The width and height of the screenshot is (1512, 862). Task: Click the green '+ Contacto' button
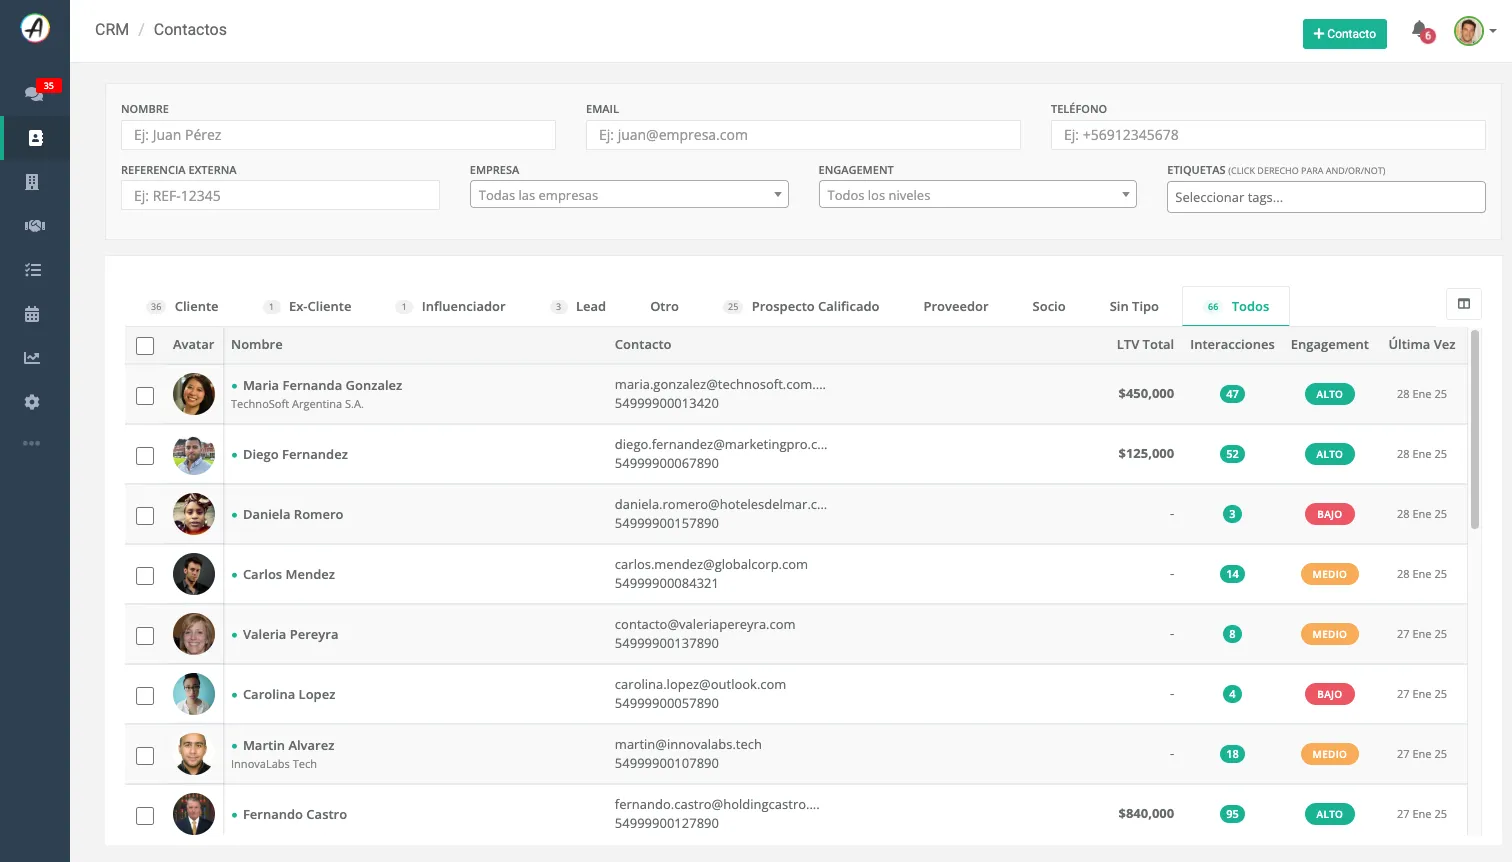(x=1344, y=33)
